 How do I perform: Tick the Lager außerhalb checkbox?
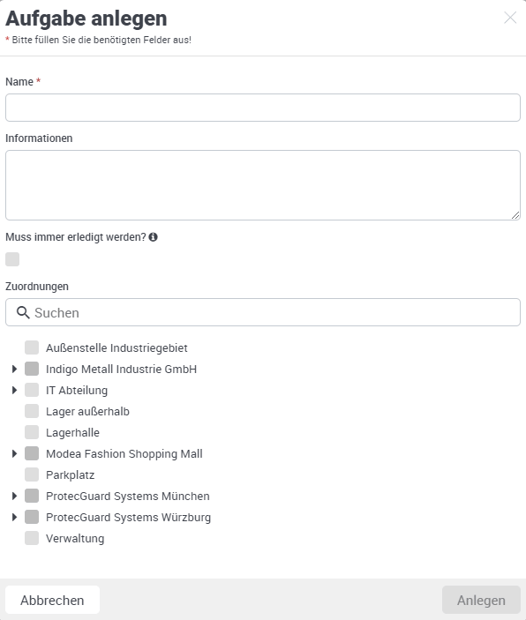pyautogui.click(x=32, y=411)
